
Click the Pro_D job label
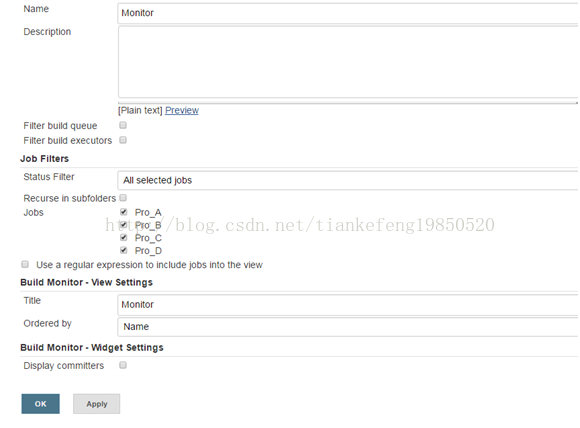148,251
